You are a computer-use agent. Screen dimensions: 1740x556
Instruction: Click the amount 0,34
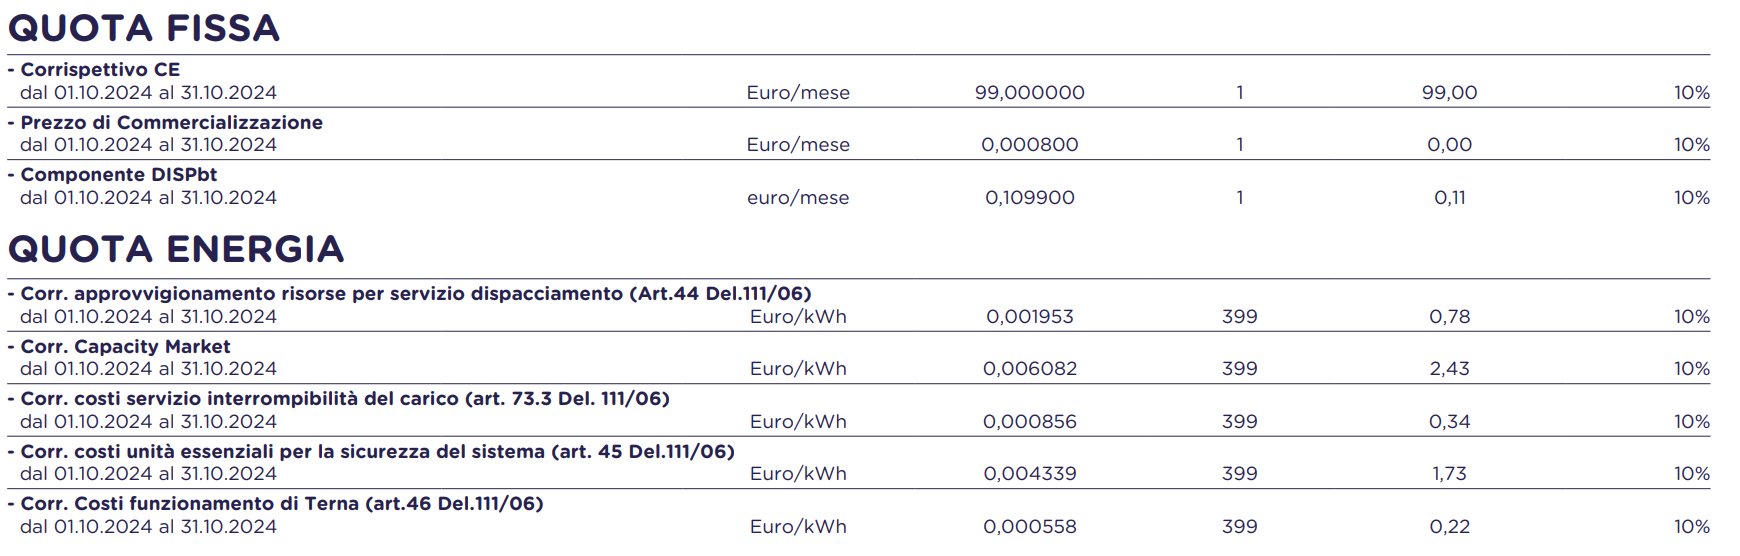pyautogui.click(x=1449, y=422)
